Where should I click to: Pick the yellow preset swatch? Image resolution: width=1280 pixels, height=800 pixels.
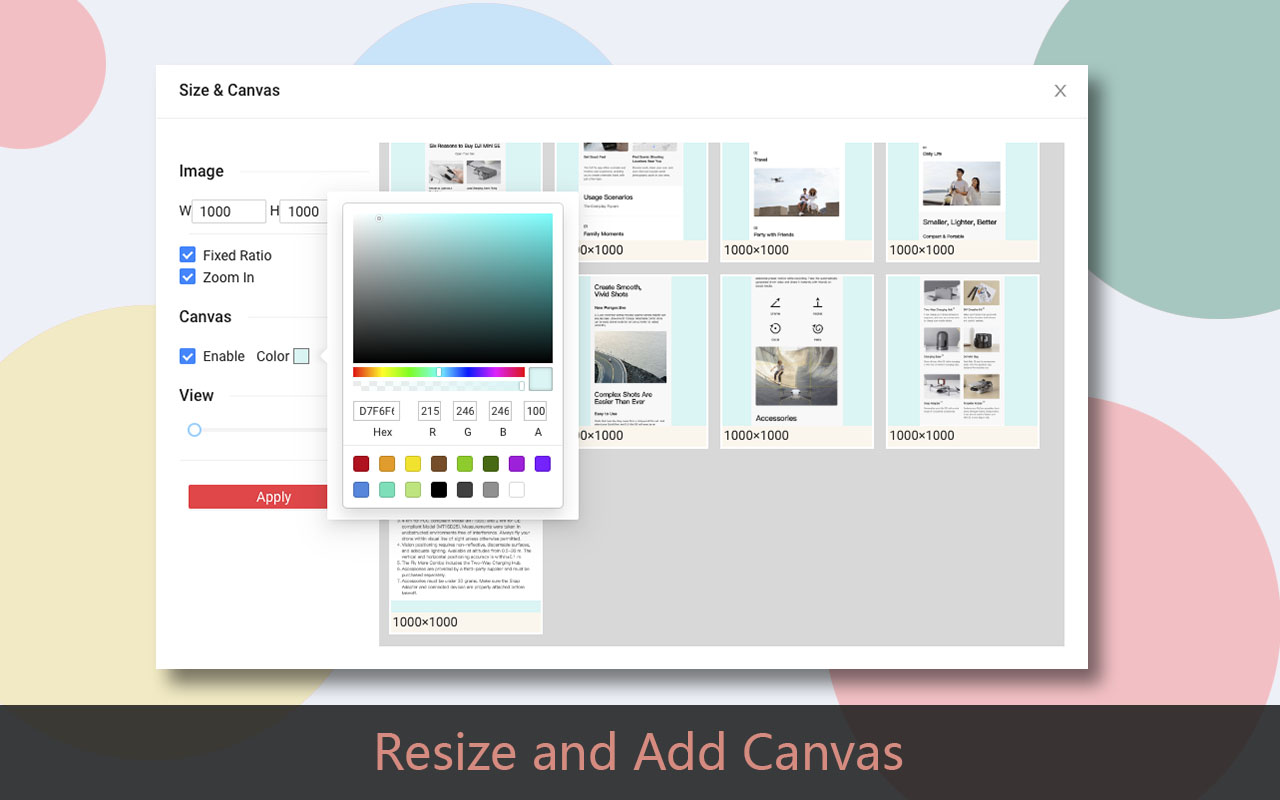413,464
